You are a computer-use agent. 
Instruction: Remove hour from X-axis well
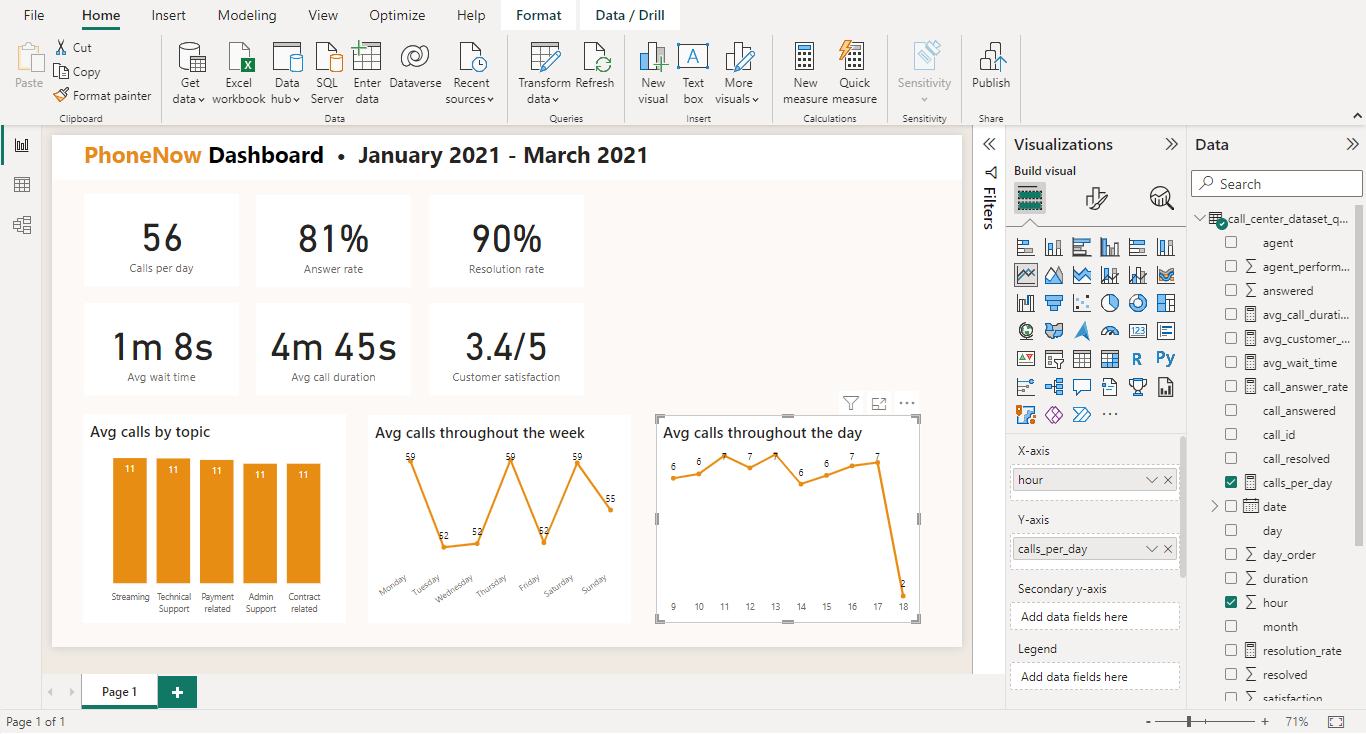pos(1168,480)
